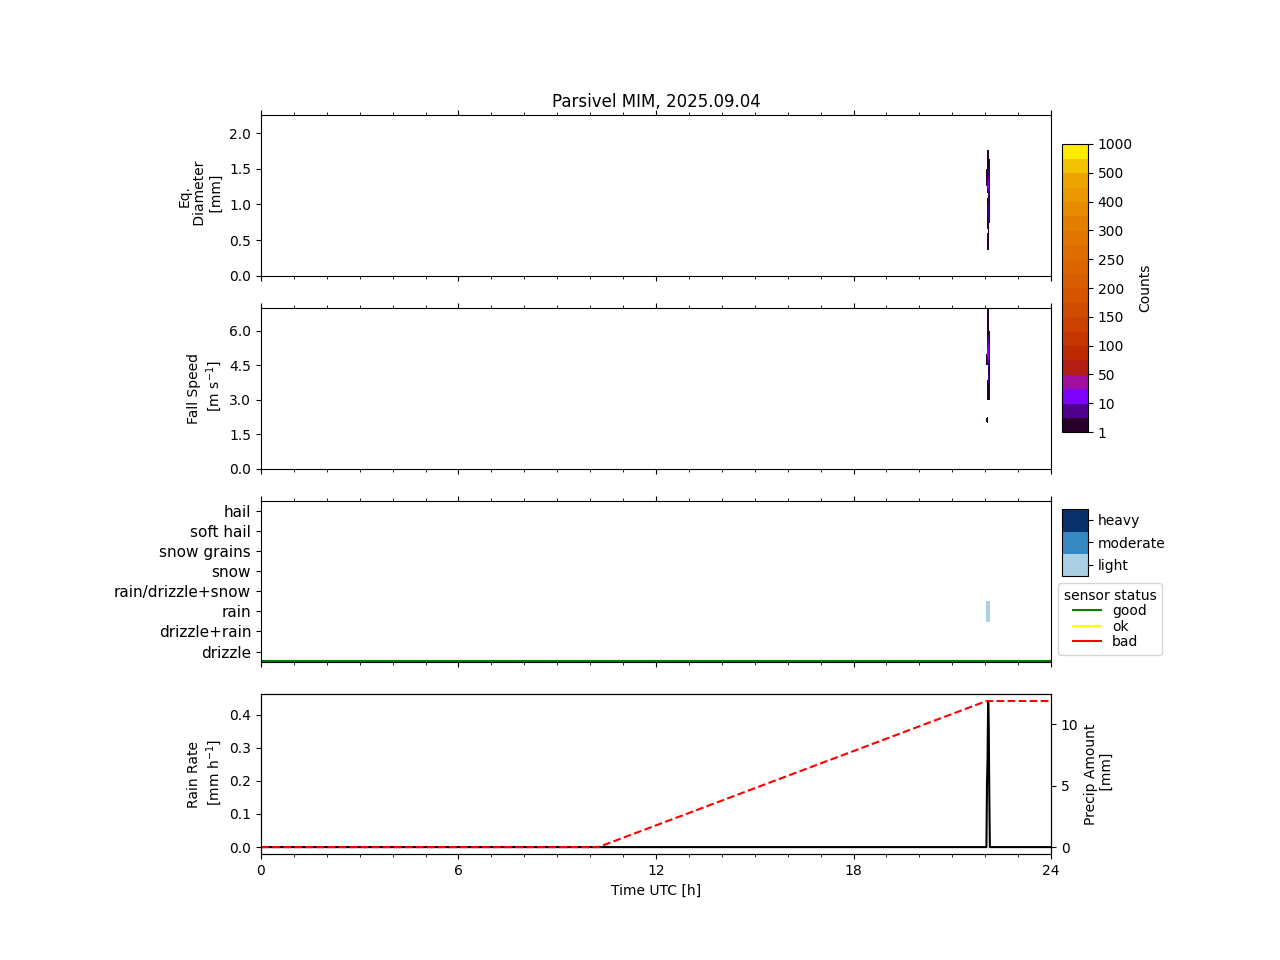The image size is (1280, 960).
Task: Click the pale blue 'light' legend swatch
Action: point(1075,565)
